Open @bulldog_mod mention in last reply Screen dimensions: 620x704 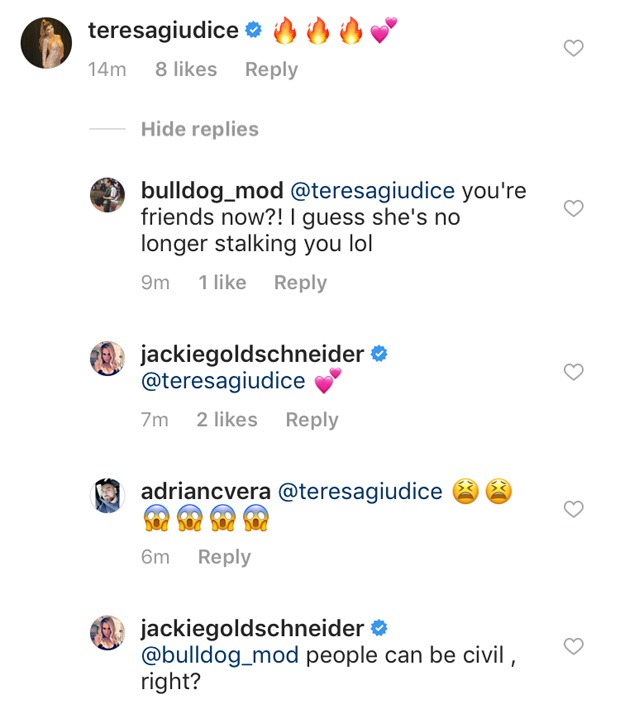(x=220, y=656)
